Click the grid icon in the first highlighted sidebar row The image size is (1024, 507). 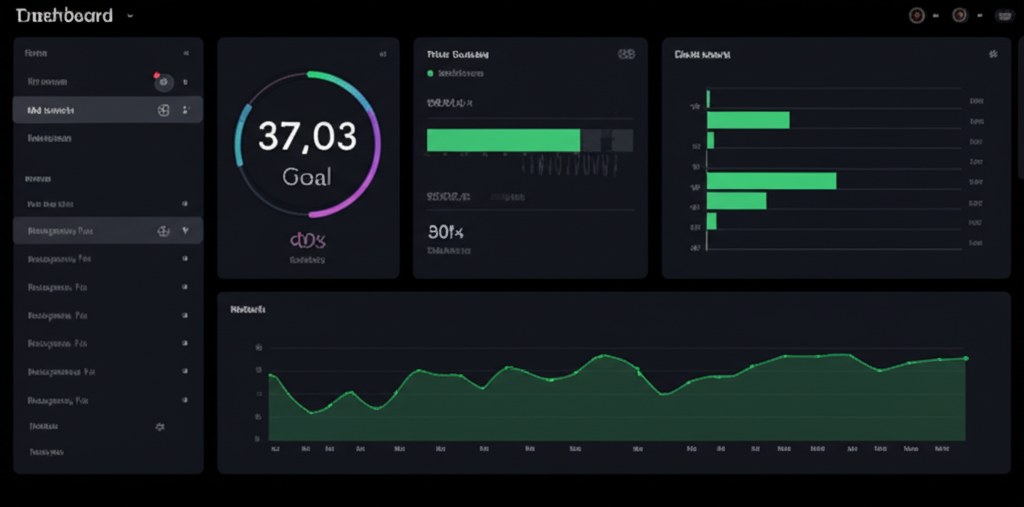tap(164, 110)
